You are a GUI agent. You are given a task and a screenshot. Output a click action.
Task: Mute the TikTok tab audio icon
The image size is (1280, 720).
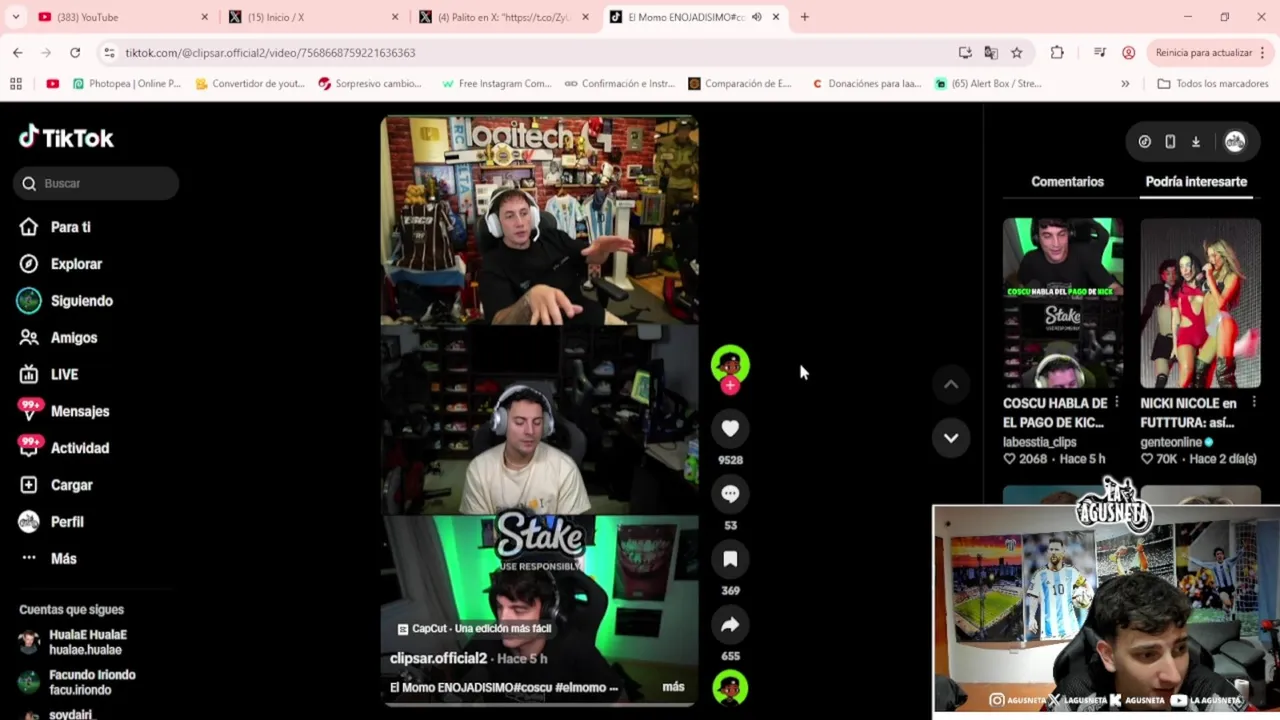tap(756, 17)
